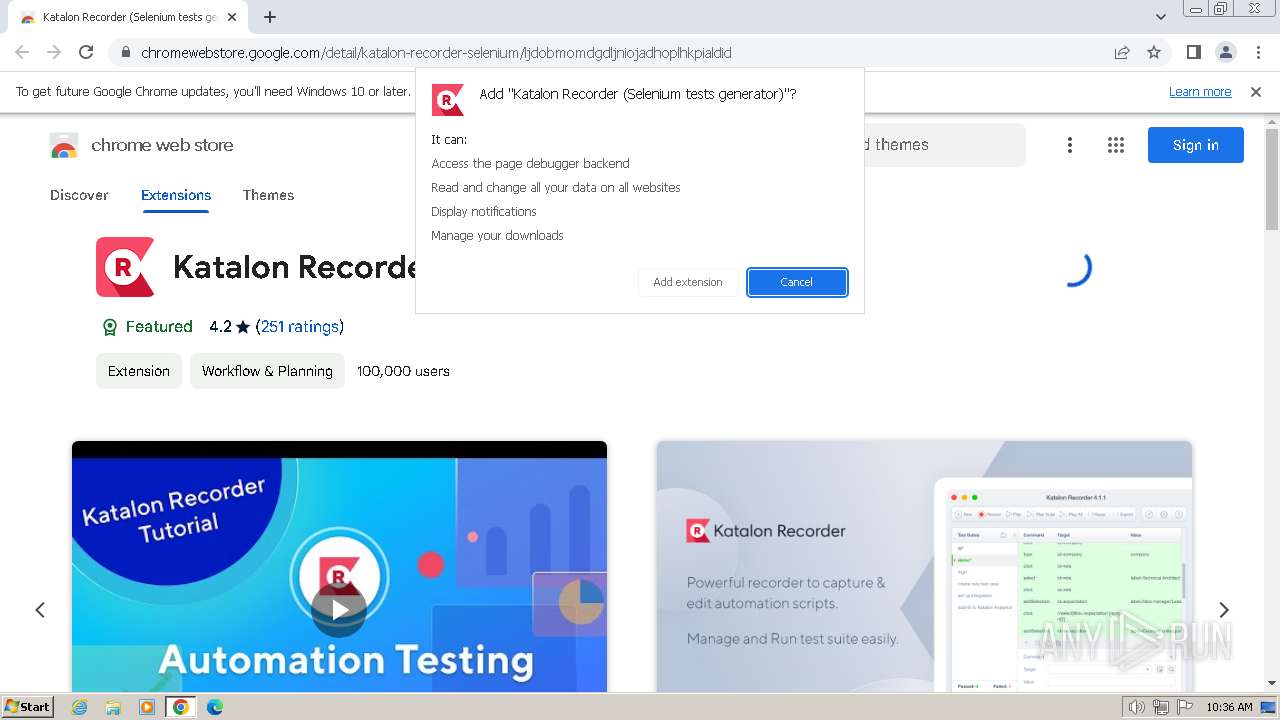Image resolution: width=1280 pixels, height=720 pixels.
Task: Open the Katalon Recorder screenshot thumbnail
Action: (924, 566)
